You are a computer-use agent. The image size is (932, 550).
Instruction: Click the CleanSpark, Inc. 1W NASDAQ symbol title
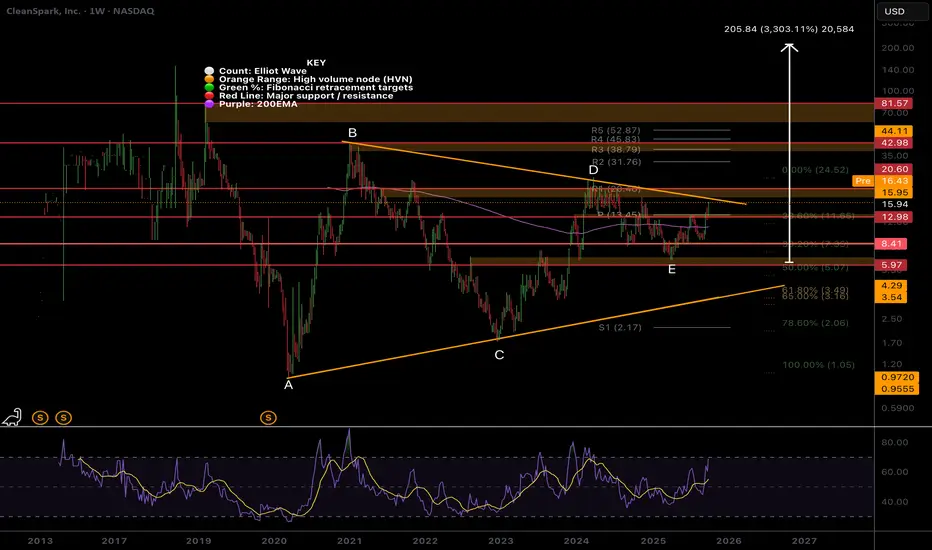tap(80, 11)
